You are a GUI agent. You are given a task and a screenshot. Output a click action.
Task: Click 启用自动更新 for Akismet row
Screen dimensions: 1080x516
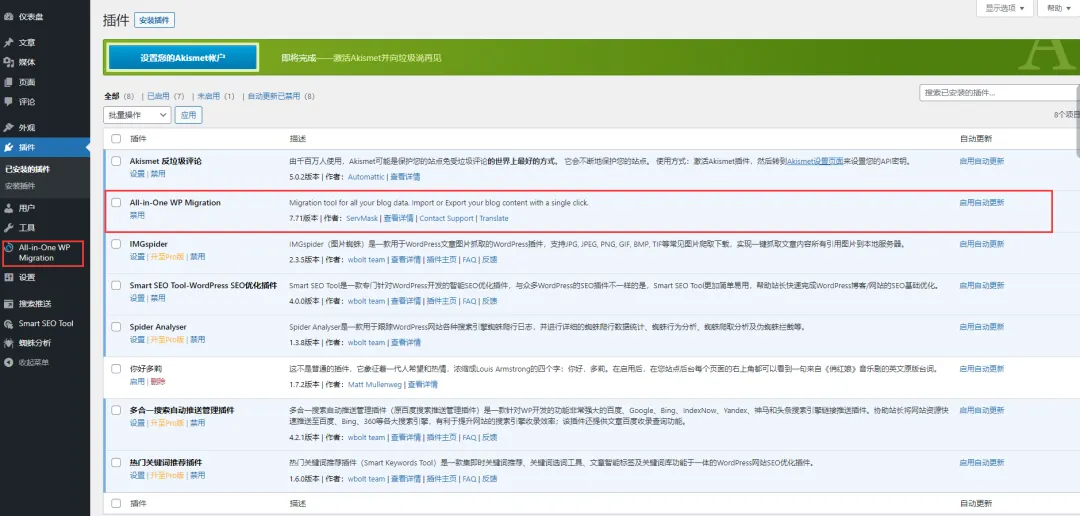pos(982,161)
